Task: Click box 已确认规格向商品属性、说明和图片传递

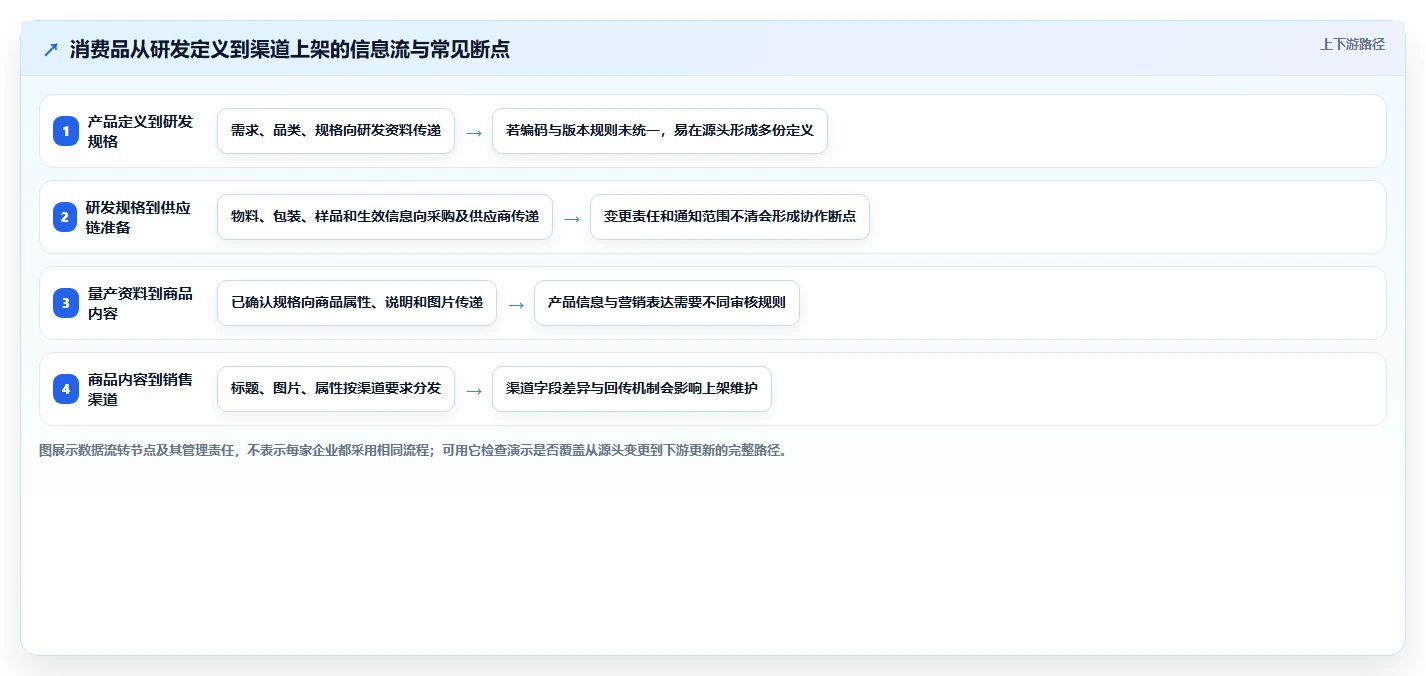Action: (357, 303)
